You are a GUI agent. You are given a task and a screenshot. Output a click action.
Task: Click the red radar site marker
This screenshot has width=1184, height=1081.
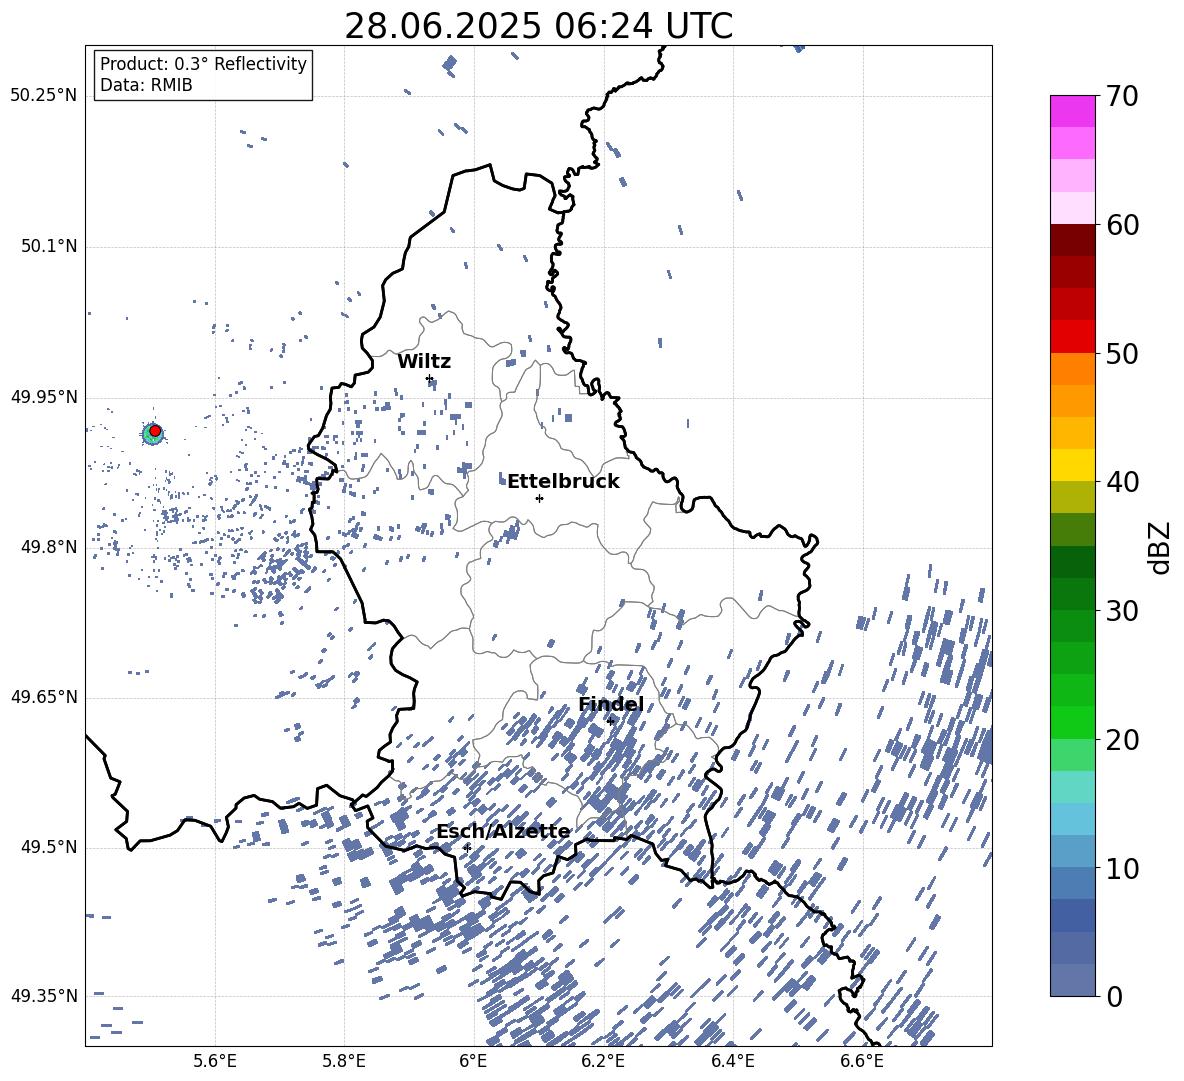156,431
